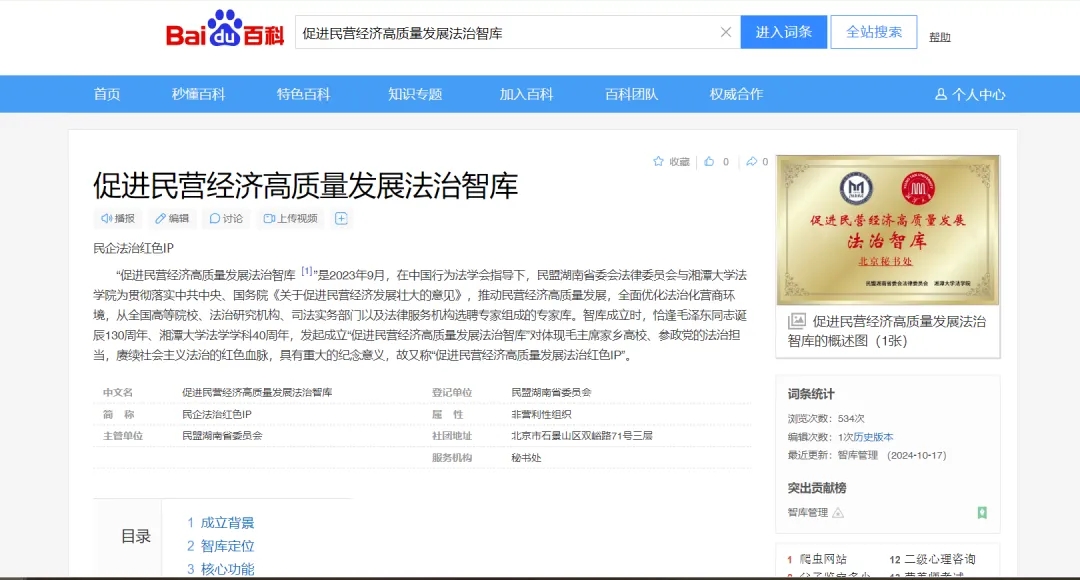Click the album picture icon below plaque
The height and width of the screenshot is (580, 1080).
[797, 321]
